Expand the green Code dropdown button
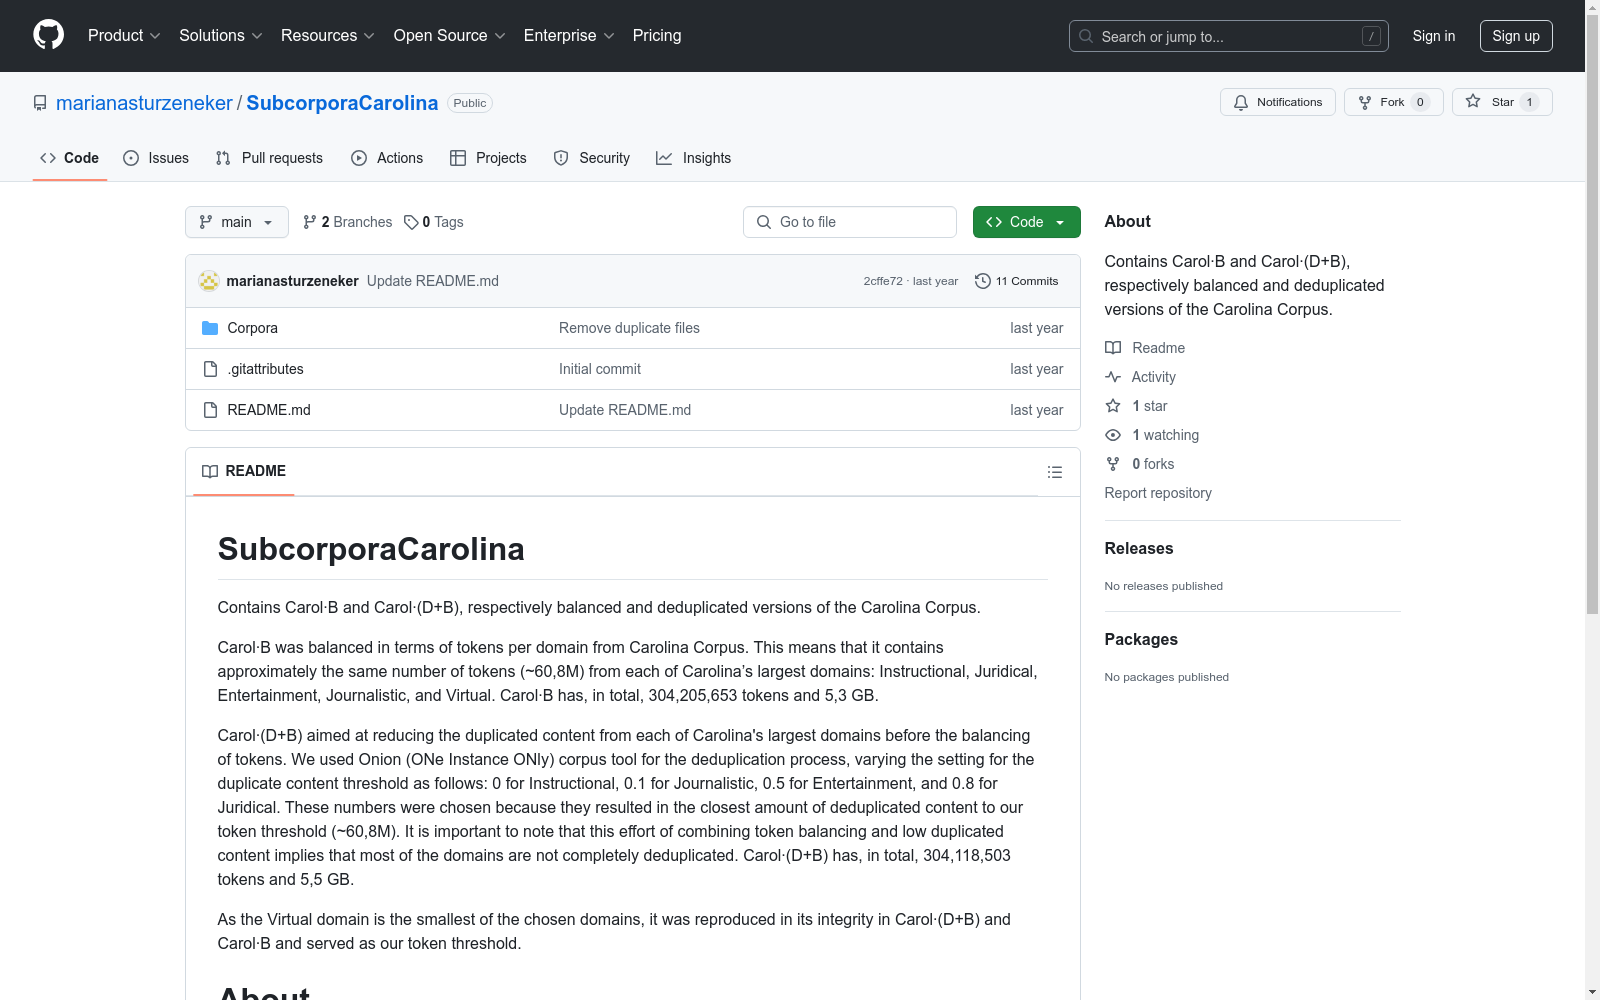 tap(1026, 222)
